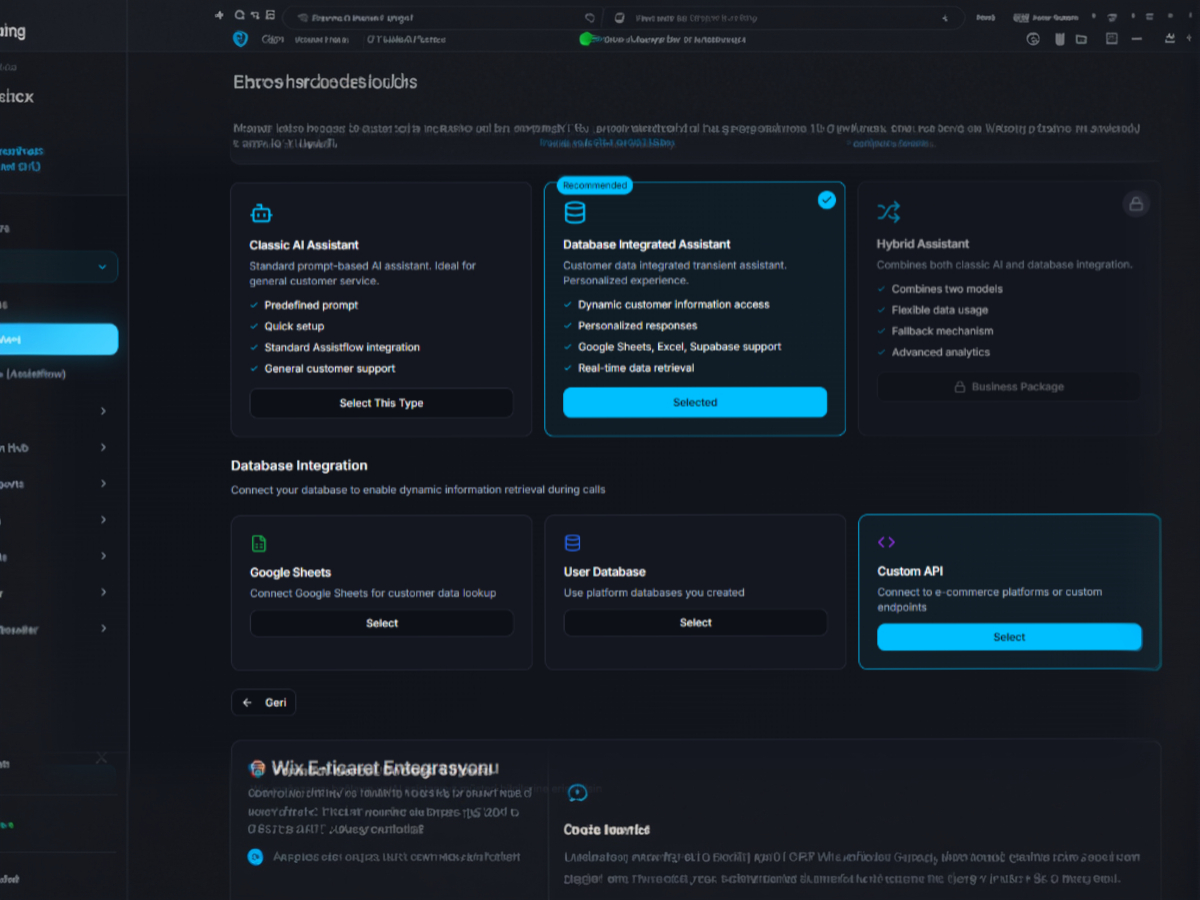Close the sidebar notice with the X icon
Image resolution: width=1200 pixels, height=900 pixels.
click(101, 758)
